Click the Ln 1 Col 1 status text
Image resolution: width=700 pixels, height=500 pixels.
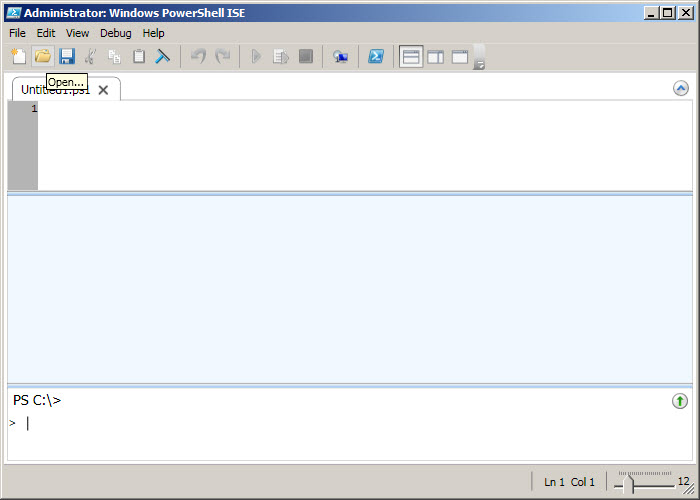[569, 482]
